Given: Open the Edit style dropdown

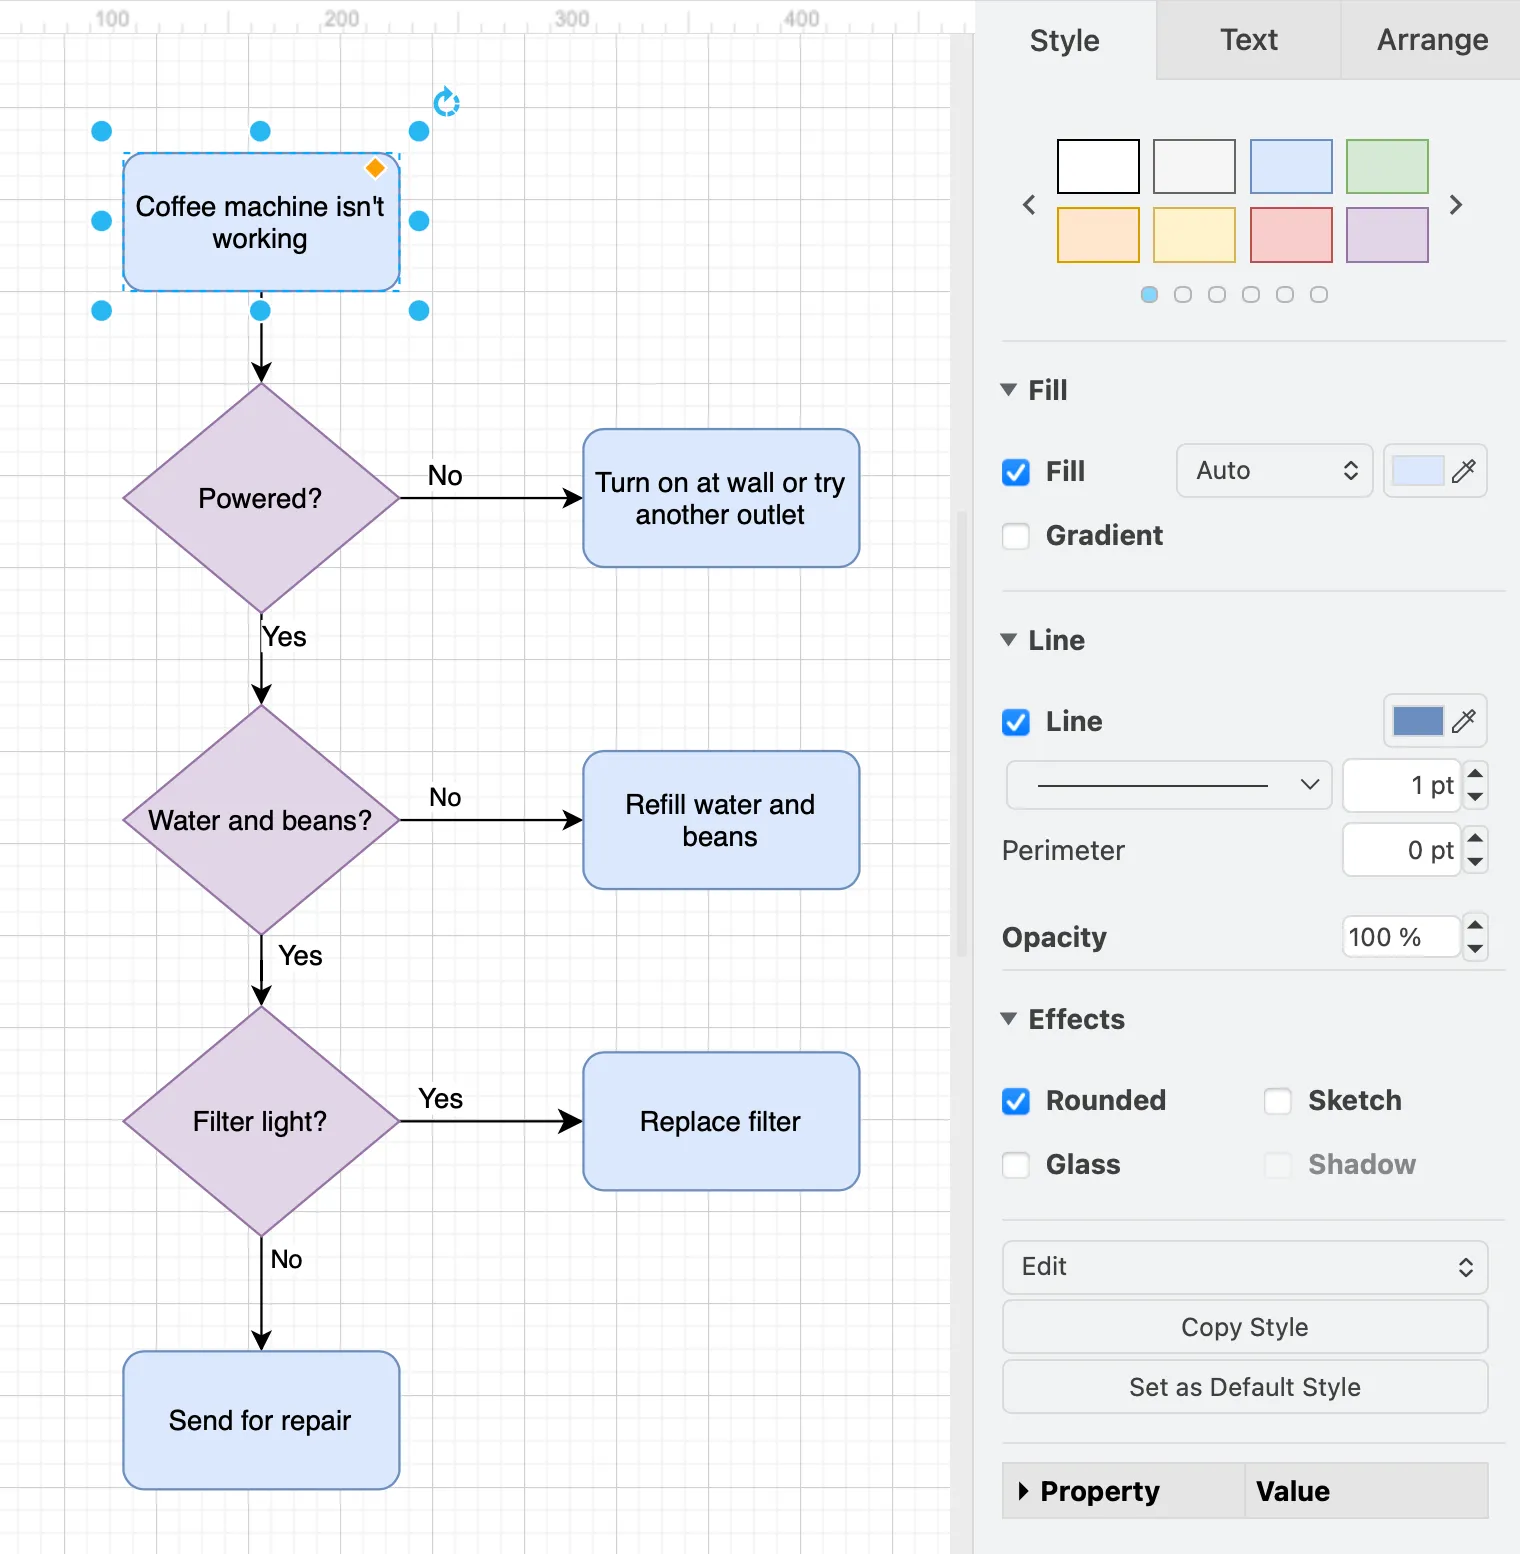Looking at the screenshot, I should click(1245, 1267).
